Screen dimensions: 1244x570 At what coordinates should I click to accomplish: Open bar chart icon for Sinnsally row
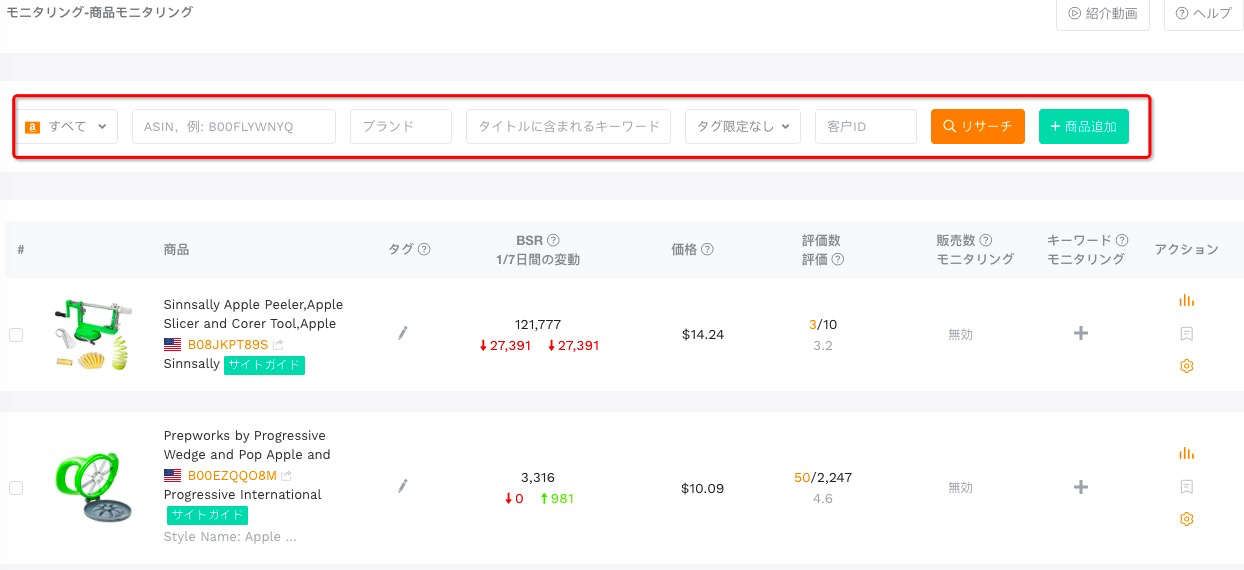coord(1187,300)
